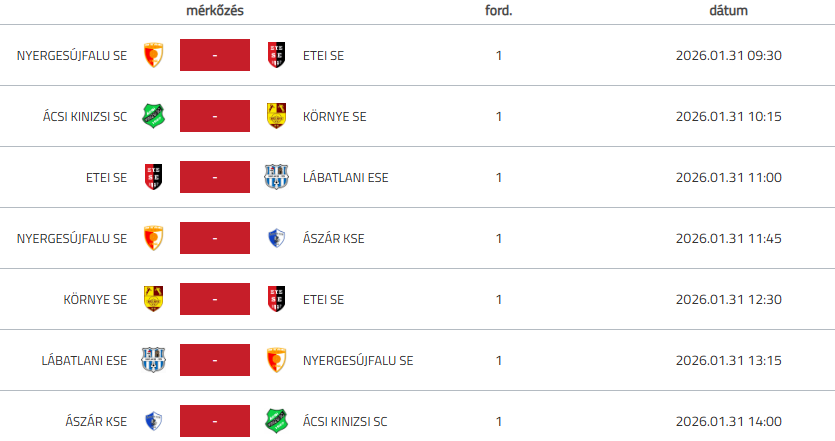Click the "mérkőzés" column header
The width and height of the screenshot is (835, 441).
click(x=215, y=10)
